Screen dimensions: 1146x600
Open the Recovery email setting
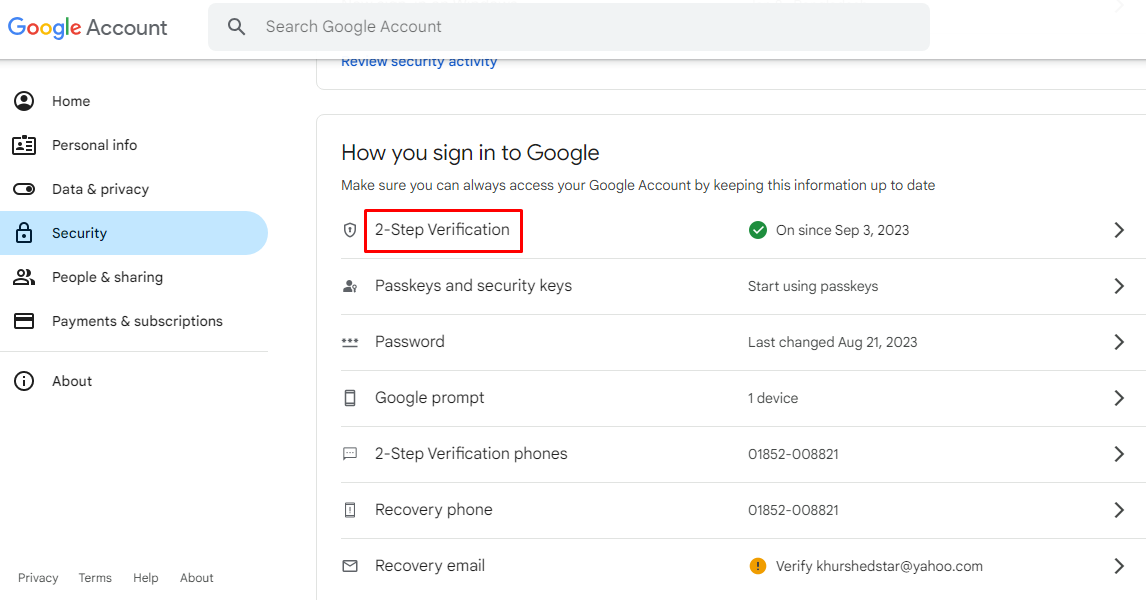click(430, 566)
